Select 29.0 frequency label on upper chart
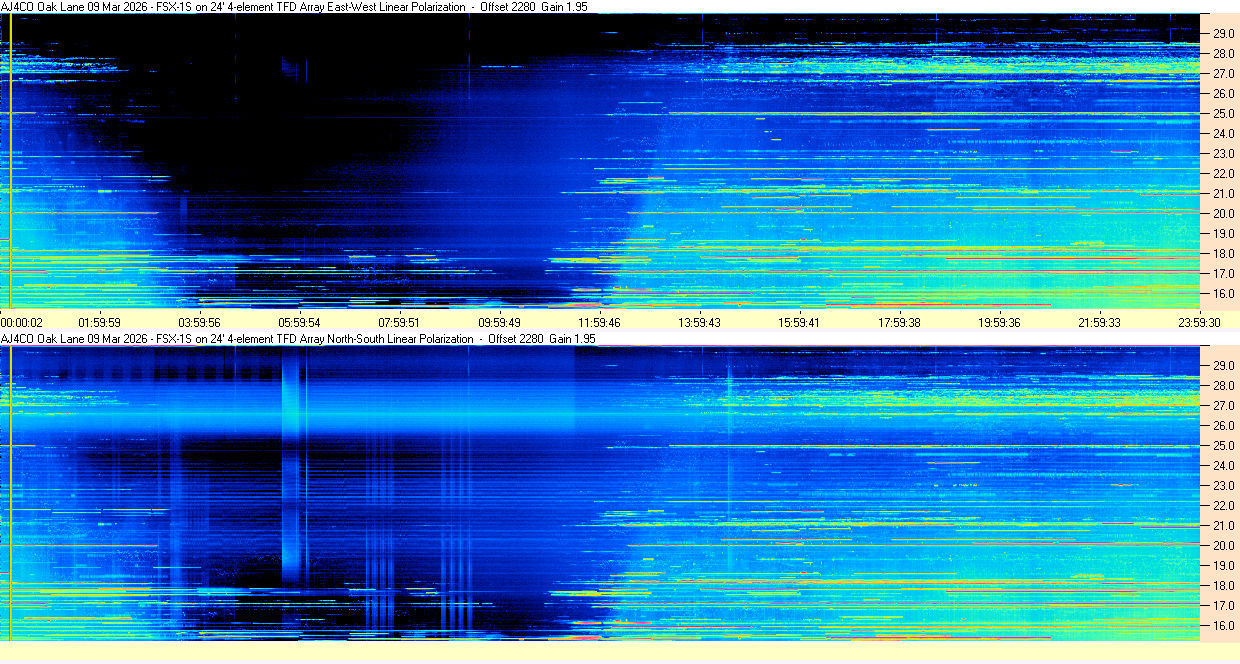Viewport: 1240px width, 664px height. [x=1223, y=34]
